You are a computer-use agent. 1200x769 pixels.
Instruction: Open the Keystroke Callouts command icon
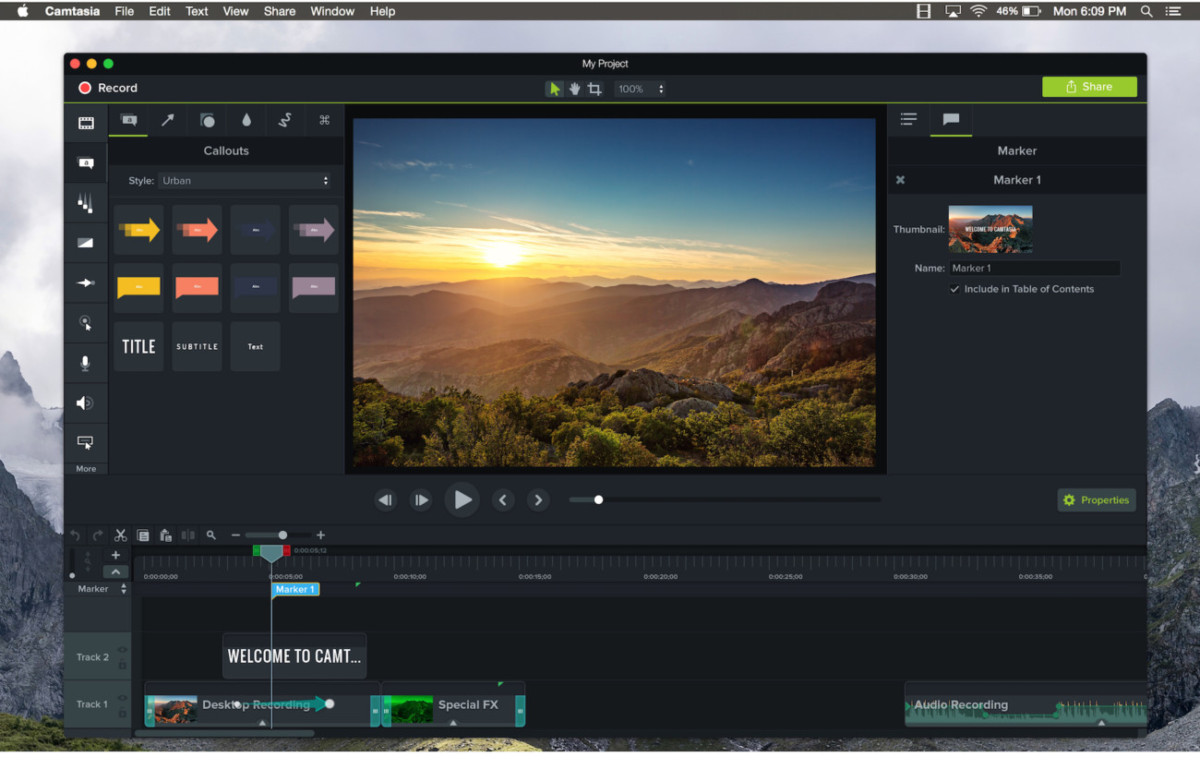coord(324,120)
